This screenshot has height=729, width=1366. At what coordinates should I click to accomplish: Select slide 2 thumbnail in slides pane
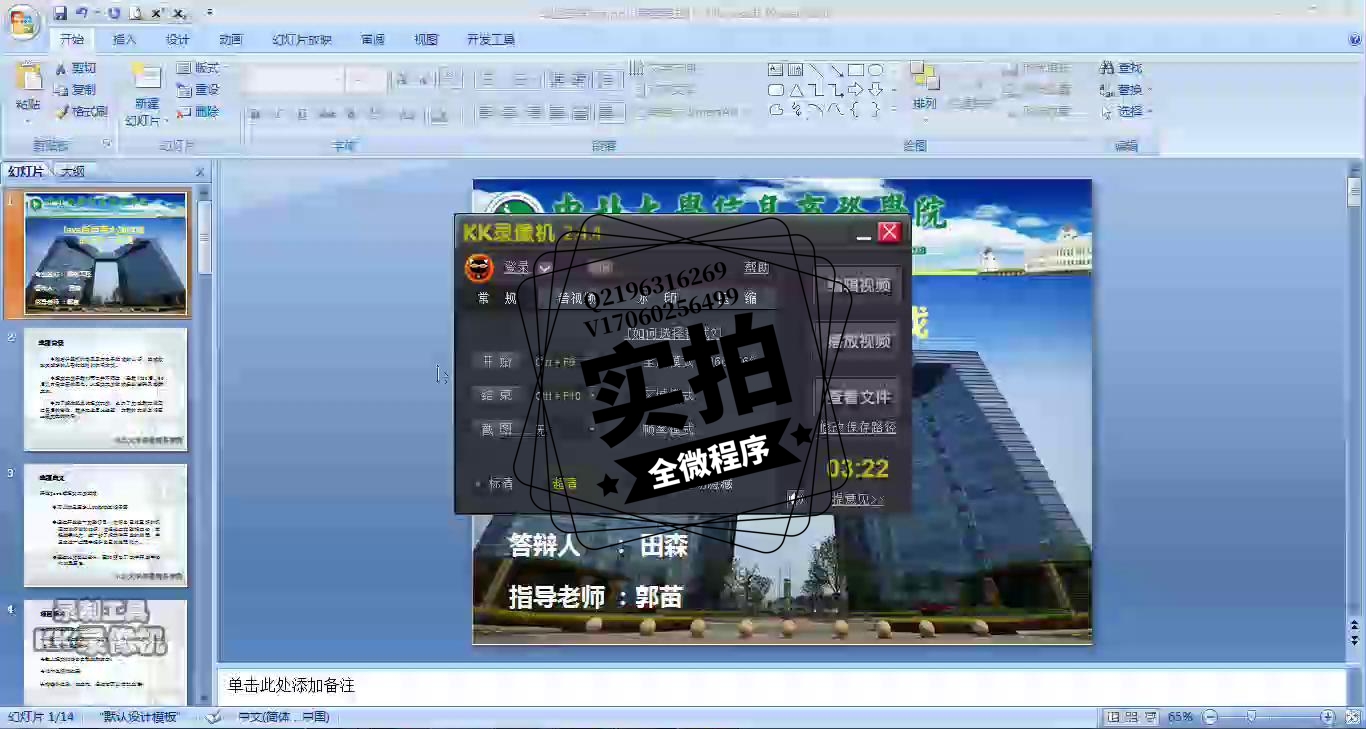106,389
